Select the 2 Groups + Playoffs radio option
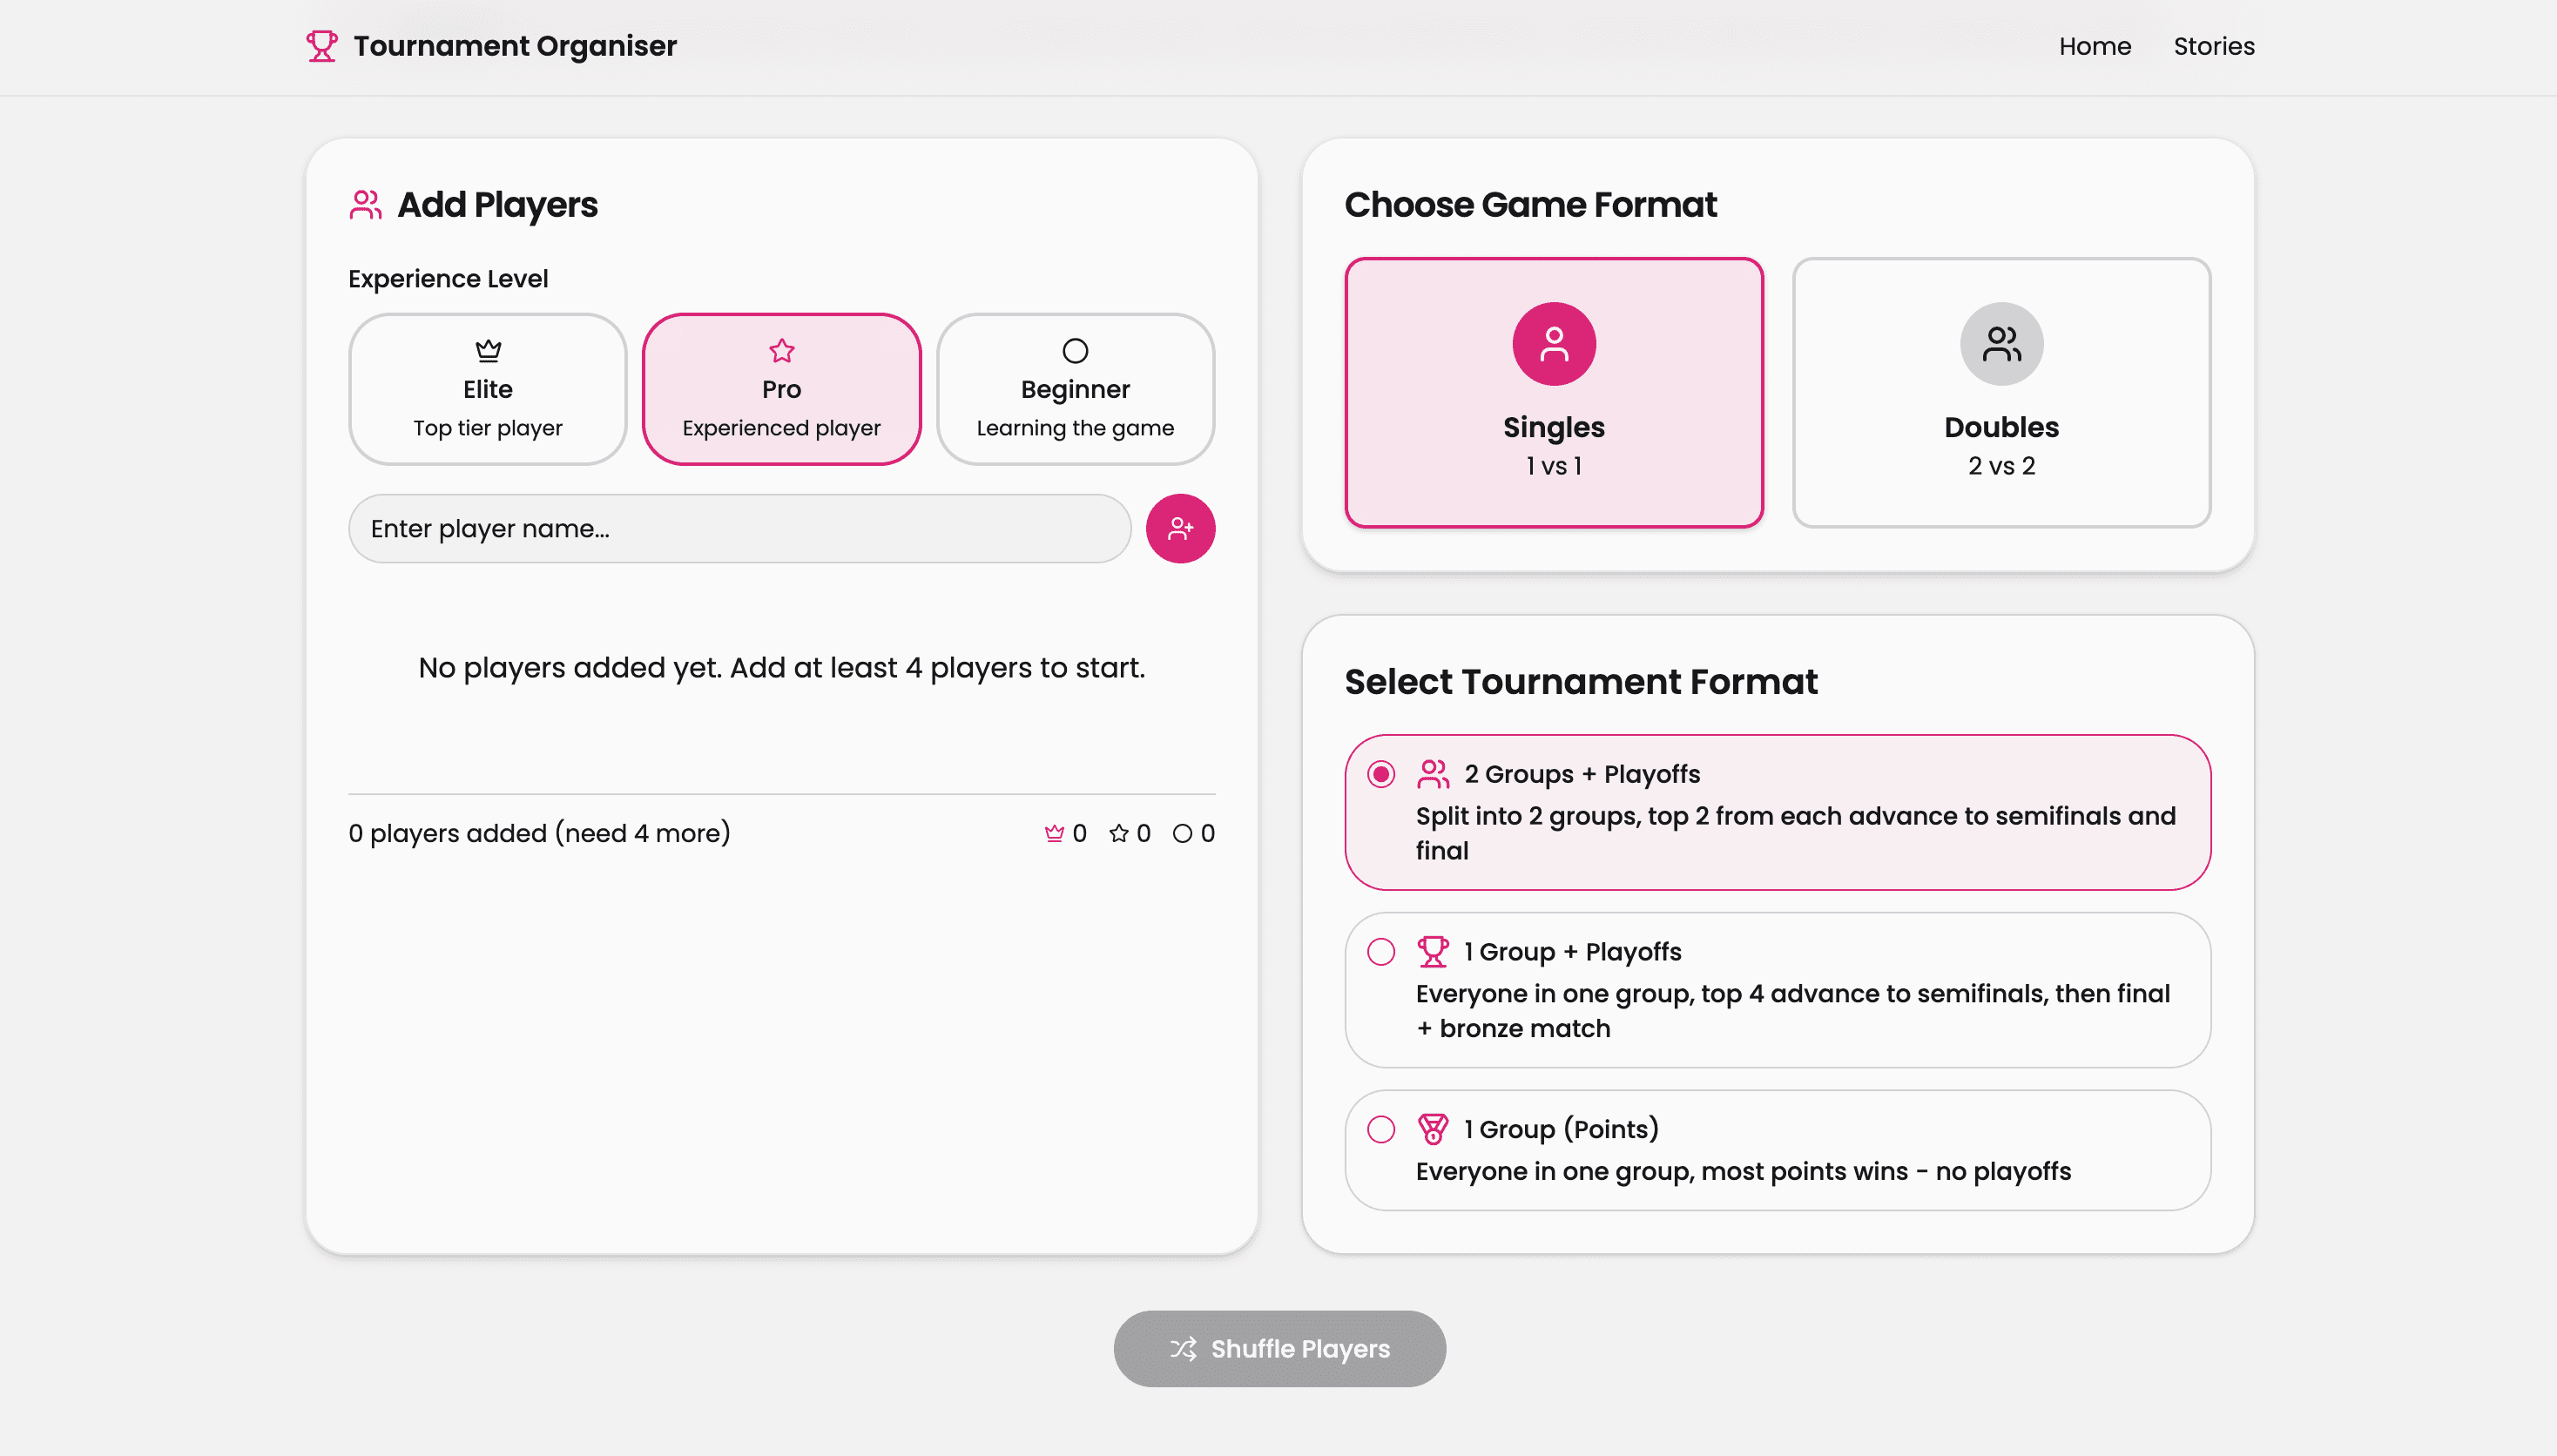 point(1381,773)
